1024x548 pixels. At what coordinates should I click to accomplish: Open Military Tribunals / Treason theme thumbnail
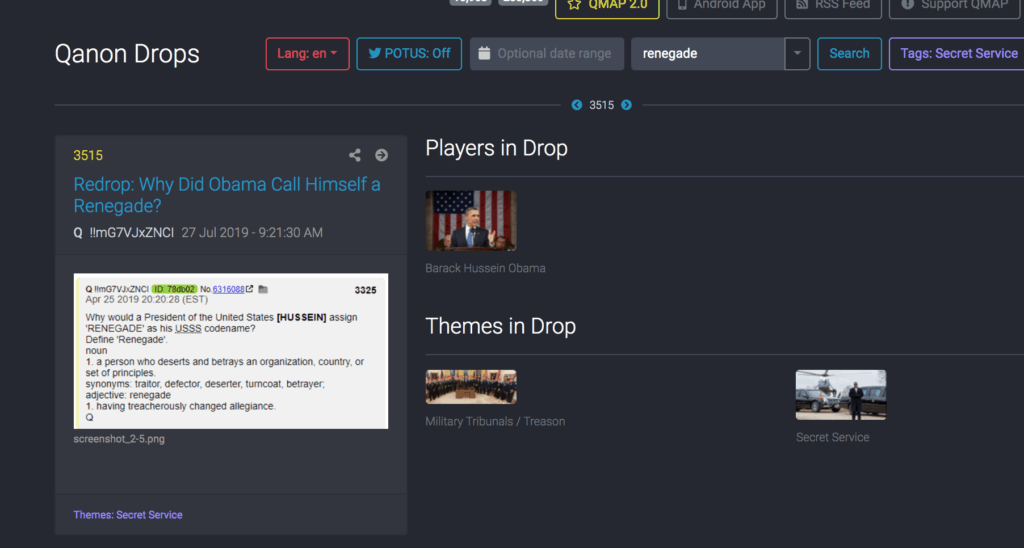pyautogui.click(x=471, y=387)
